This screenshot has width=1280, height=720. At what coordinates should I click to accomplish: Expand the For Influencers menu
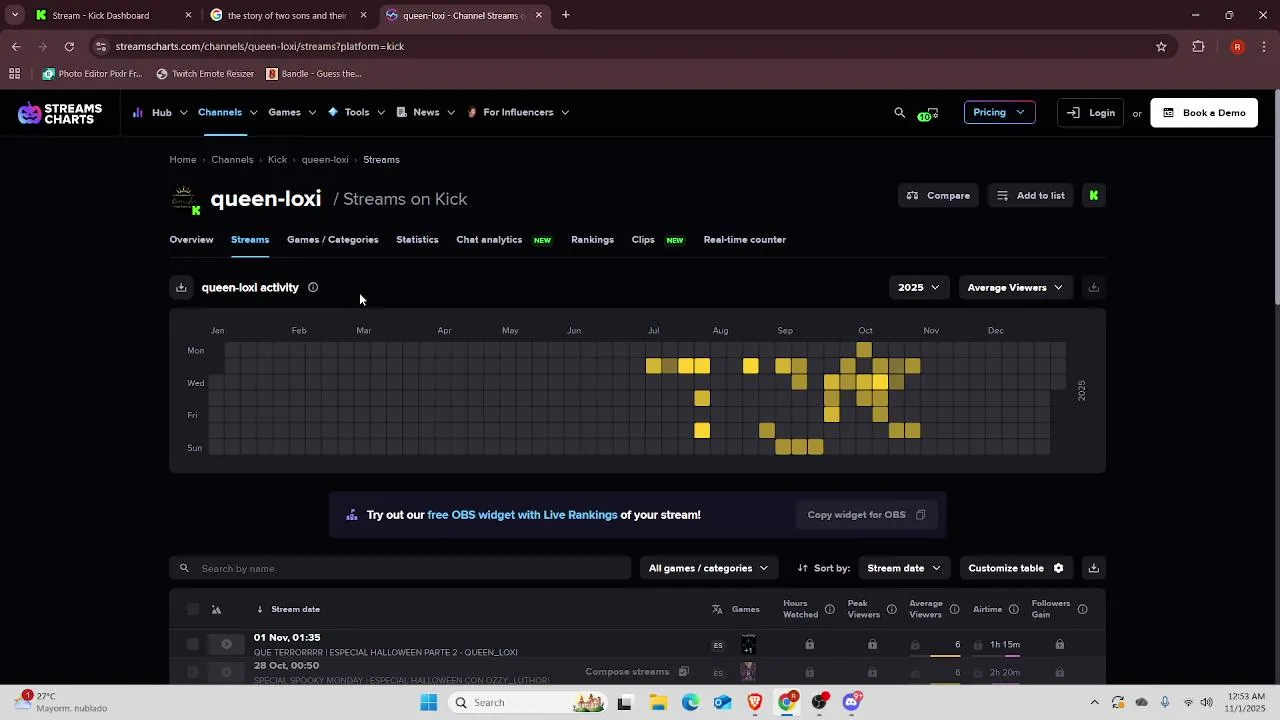[x=518, y=113]
